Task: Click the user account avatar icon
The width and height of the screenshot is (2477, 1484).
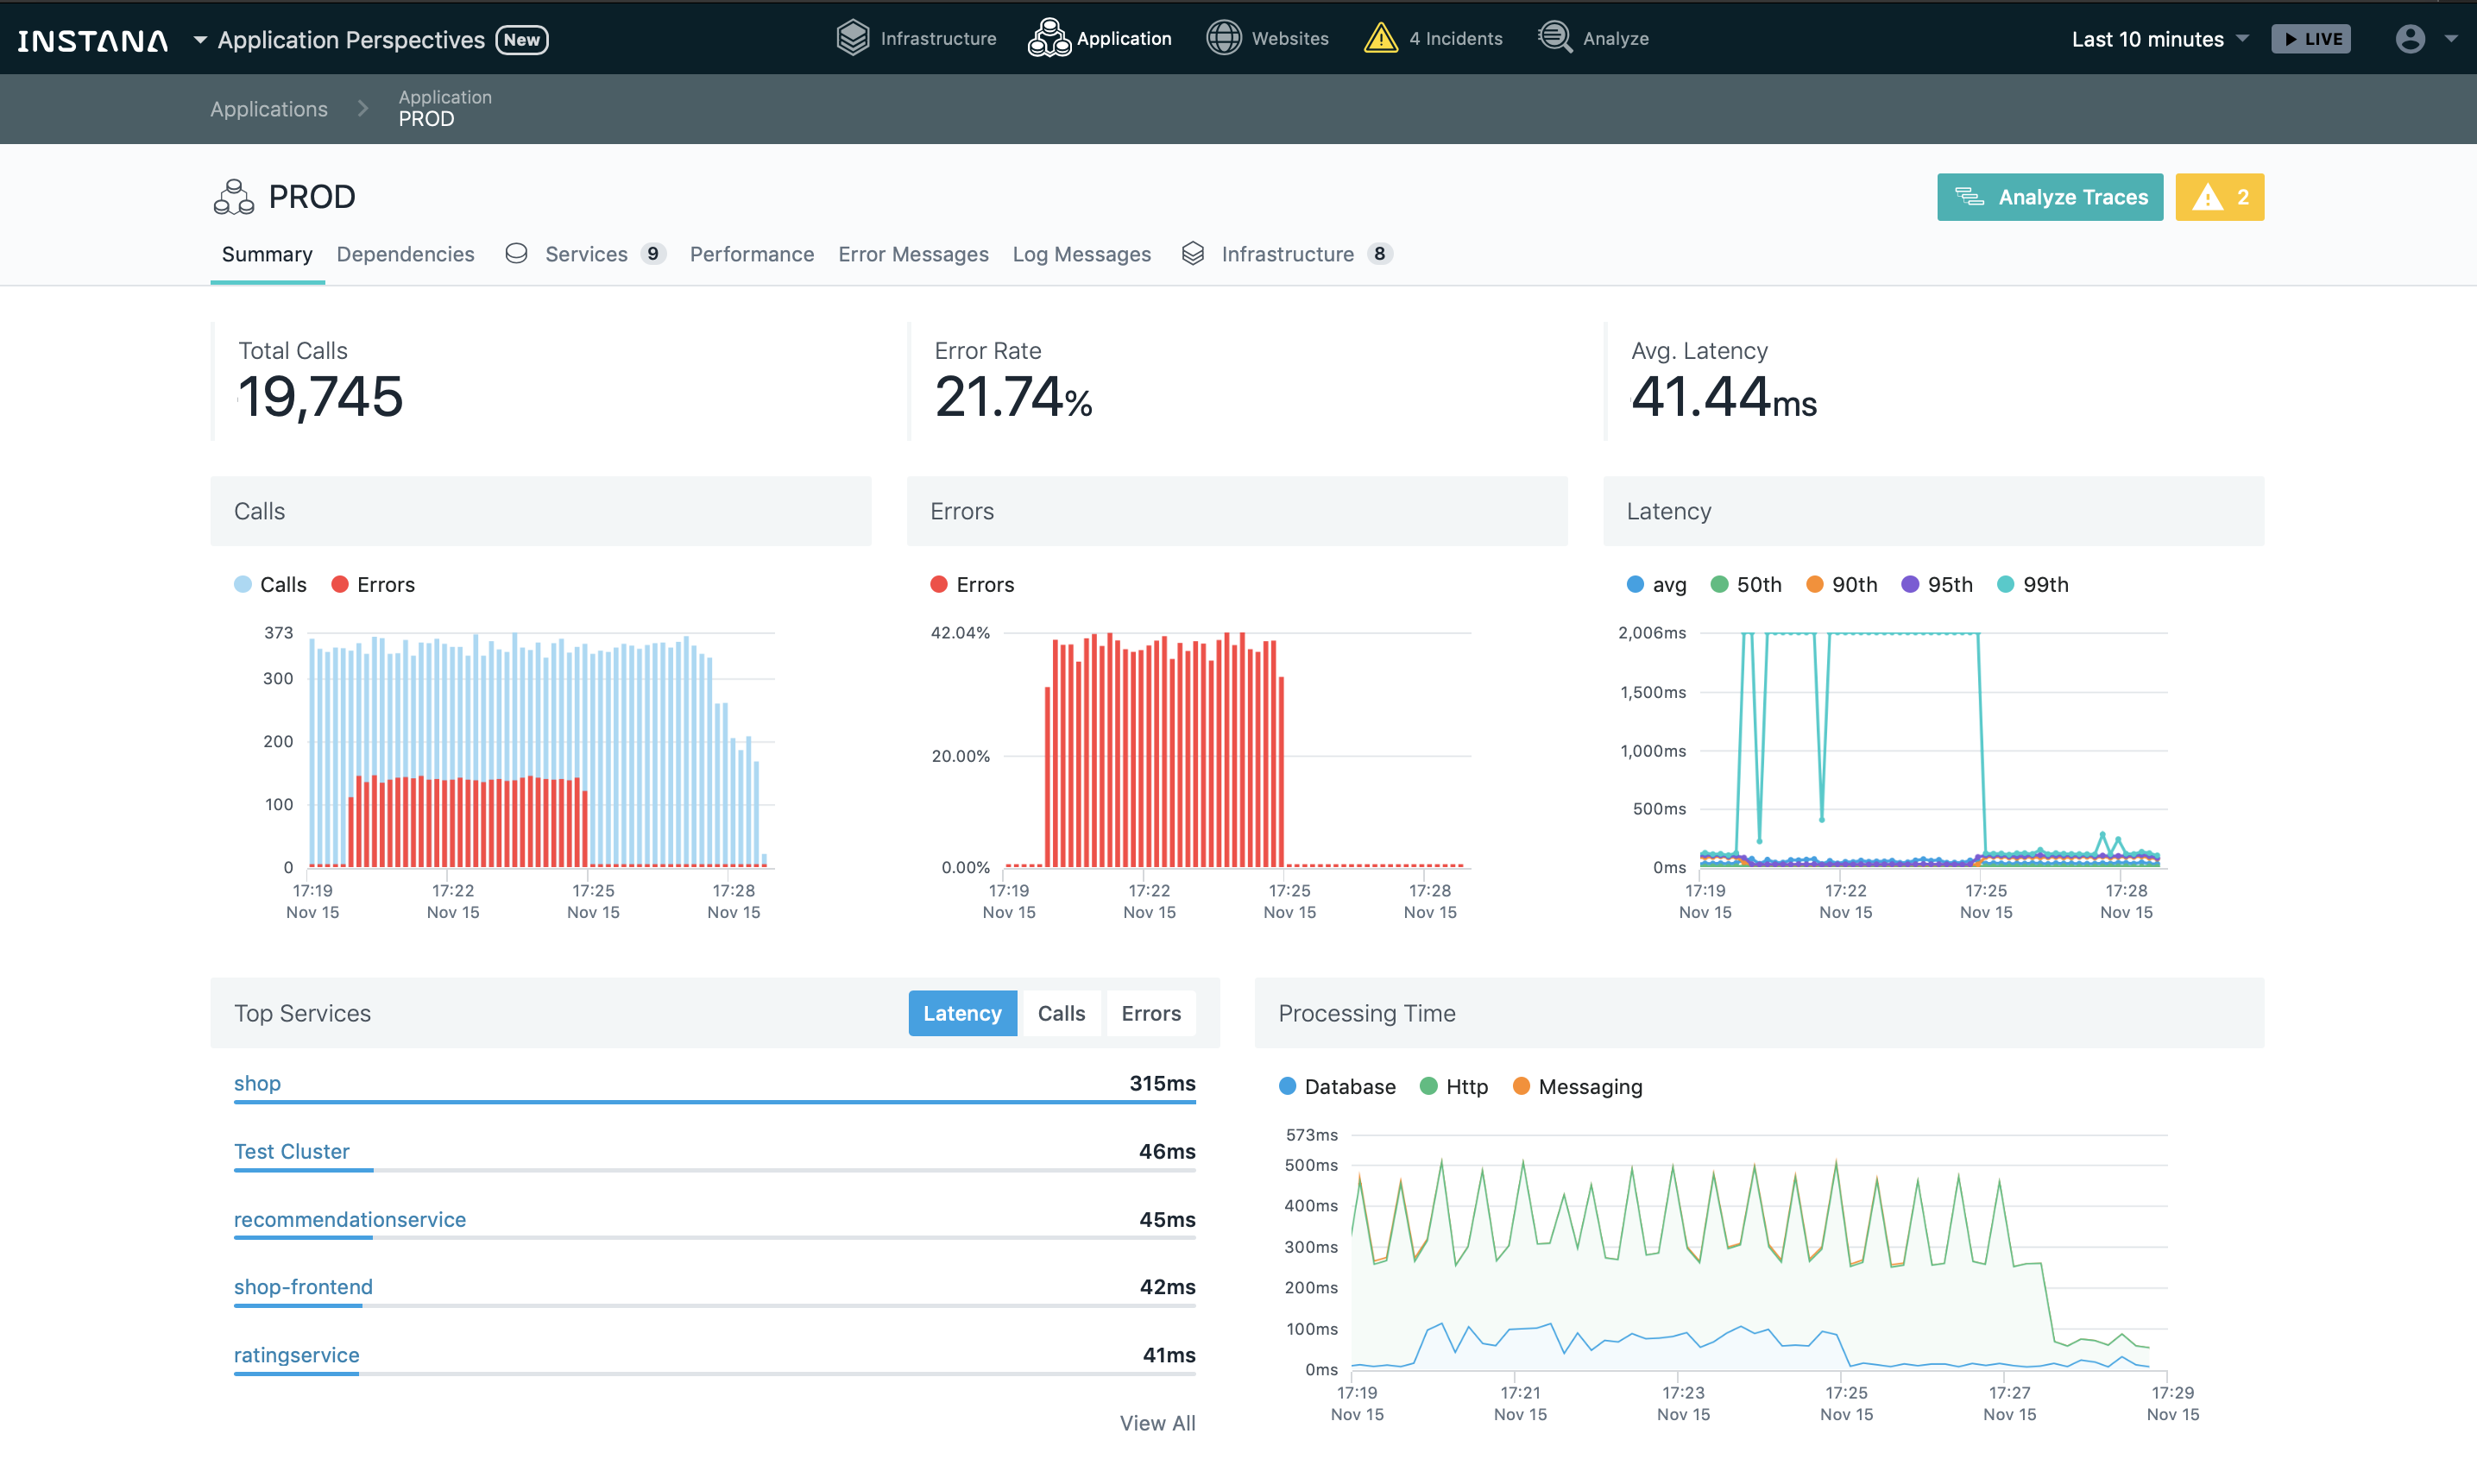Action: pos(2410,39)
